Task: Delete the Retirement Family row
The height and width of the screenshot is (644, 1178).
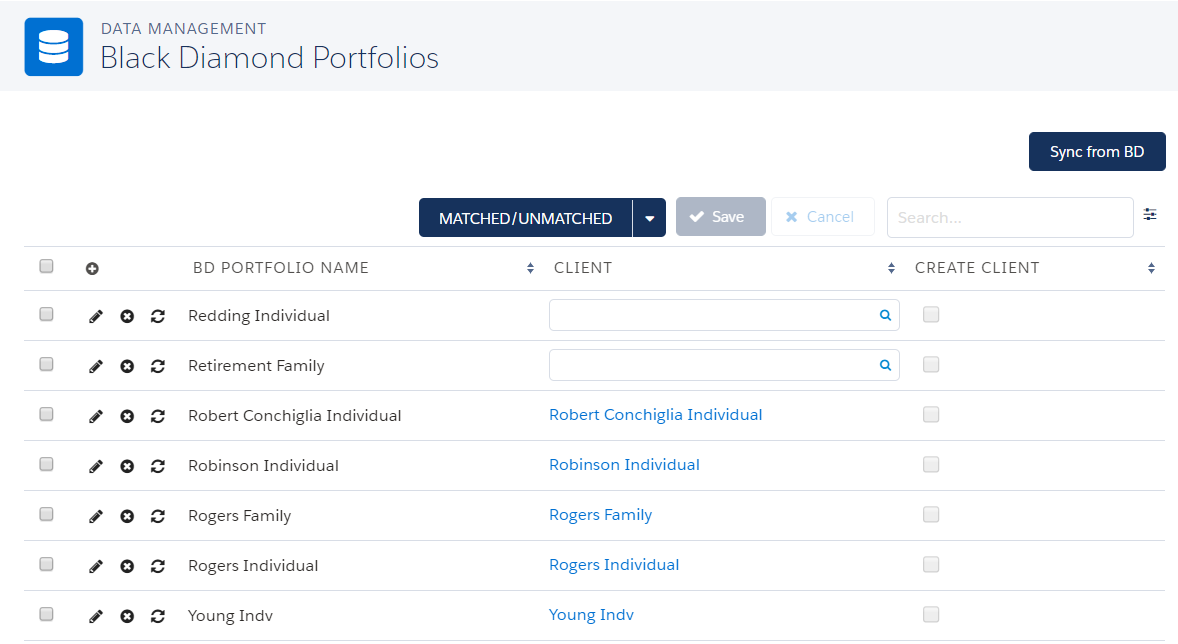Action: [127, 366]
